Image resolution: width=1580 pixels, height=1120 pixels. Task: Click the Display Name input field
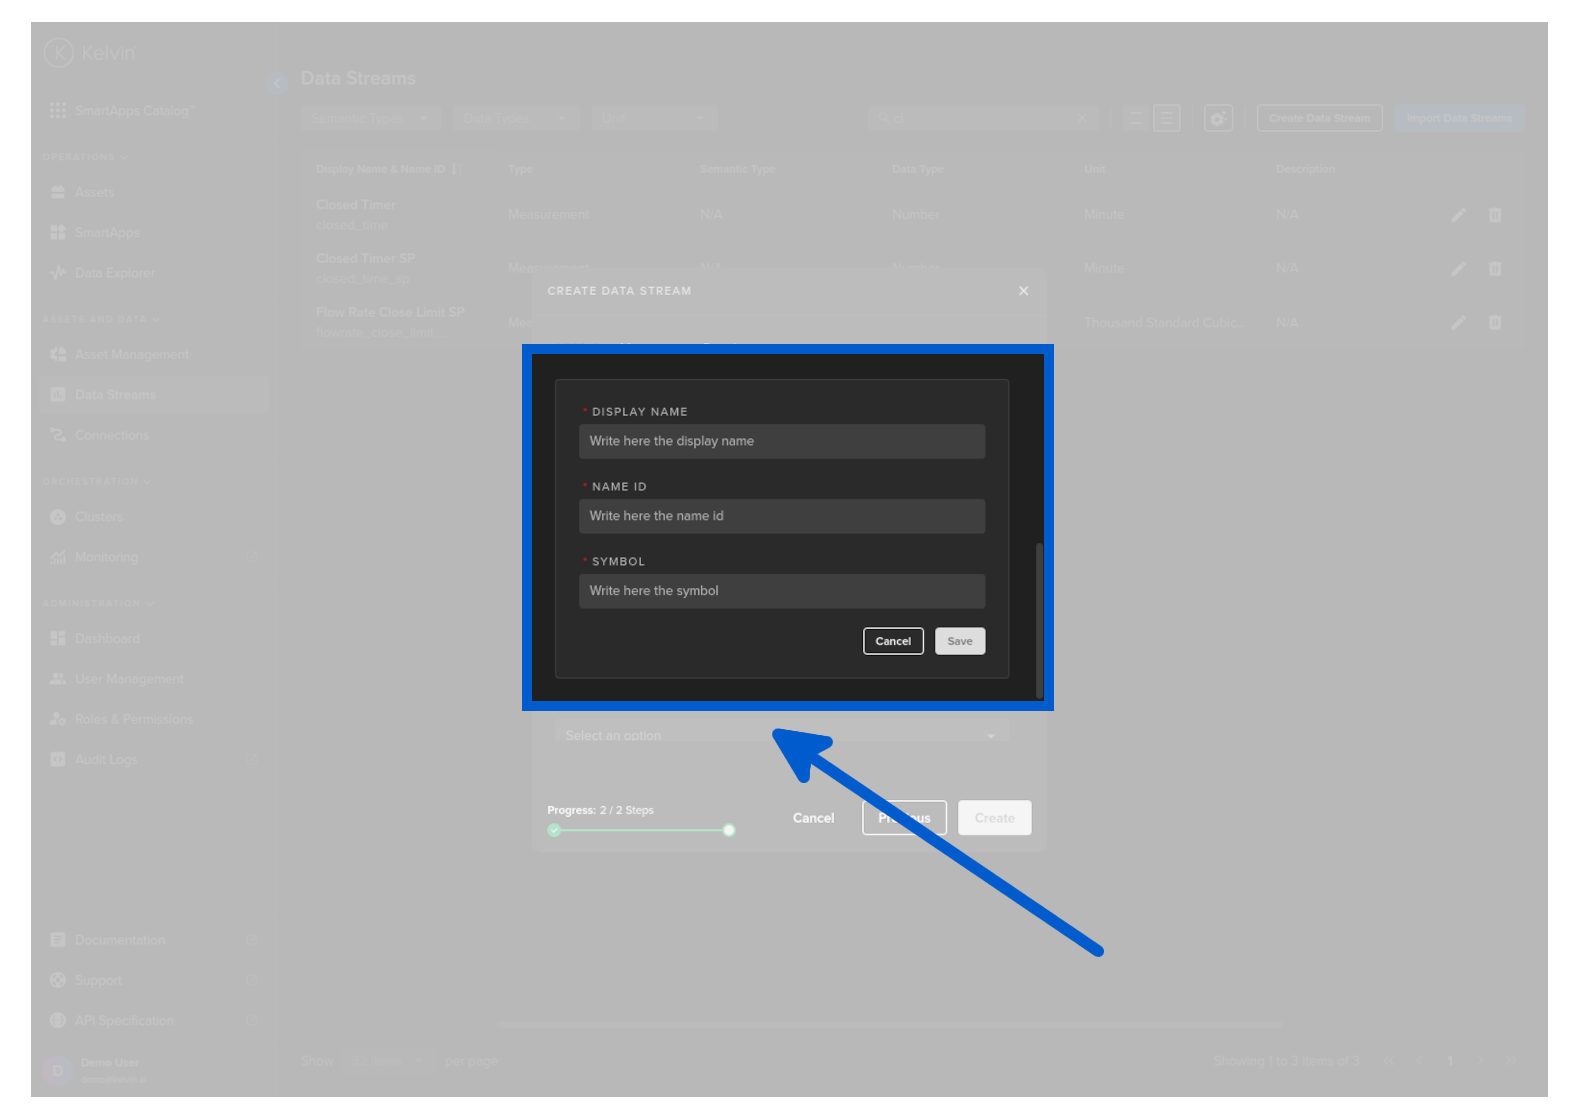coord(781,441)
